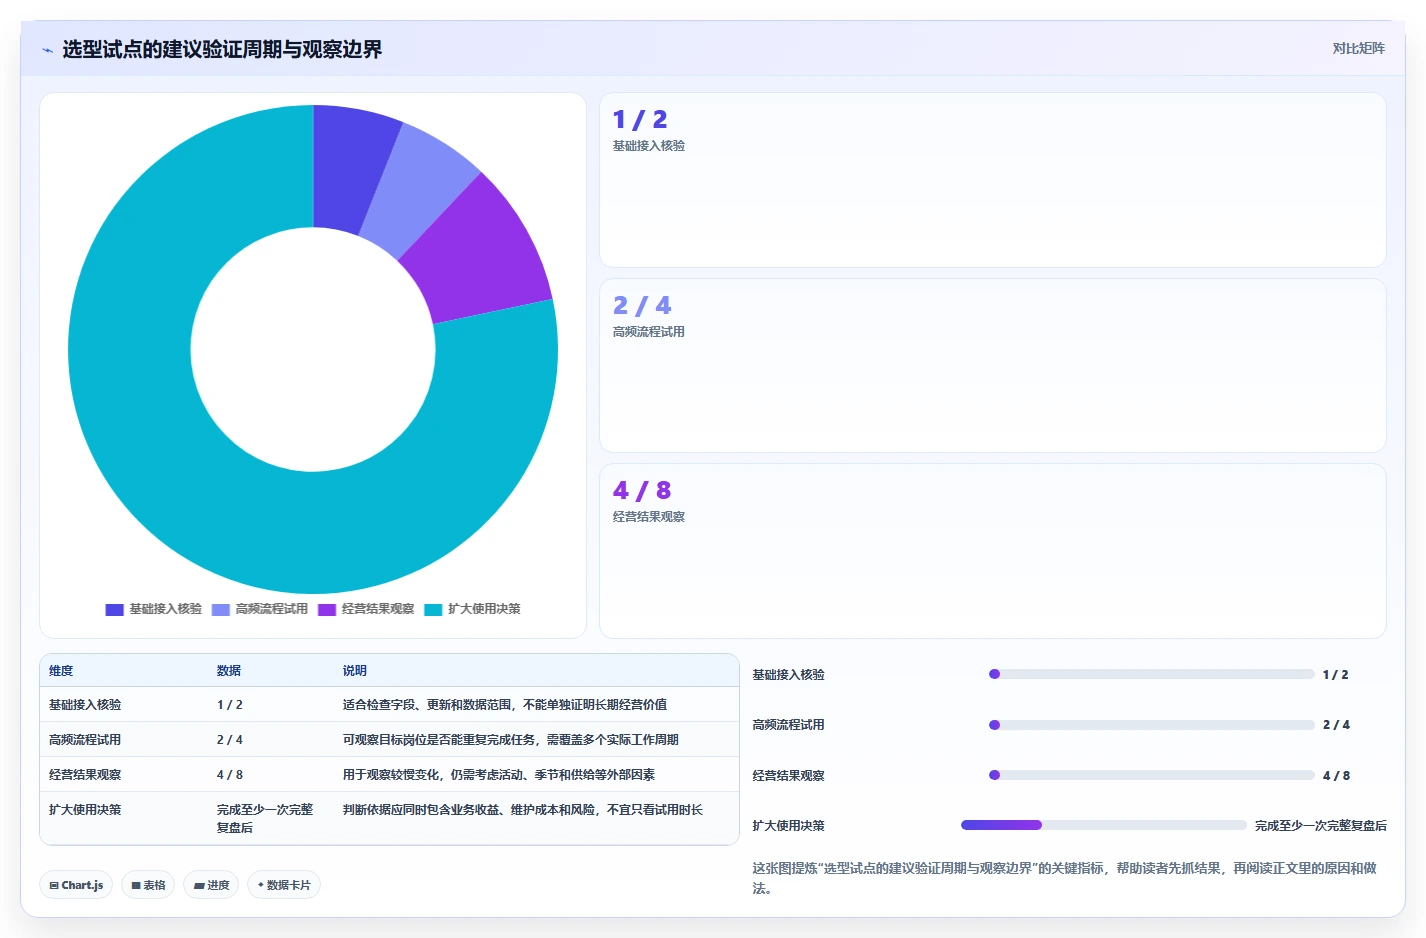The height and width of the screenshot is (938, 1426).
Task: Click the 扩大使用决策 legend label
Action: pyautogui.click(x=484, y=609)
